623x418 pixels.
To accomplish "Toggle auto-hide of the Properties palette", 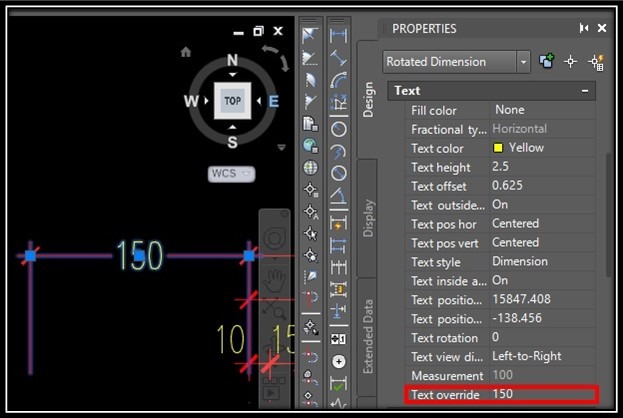I will point(584,28).
